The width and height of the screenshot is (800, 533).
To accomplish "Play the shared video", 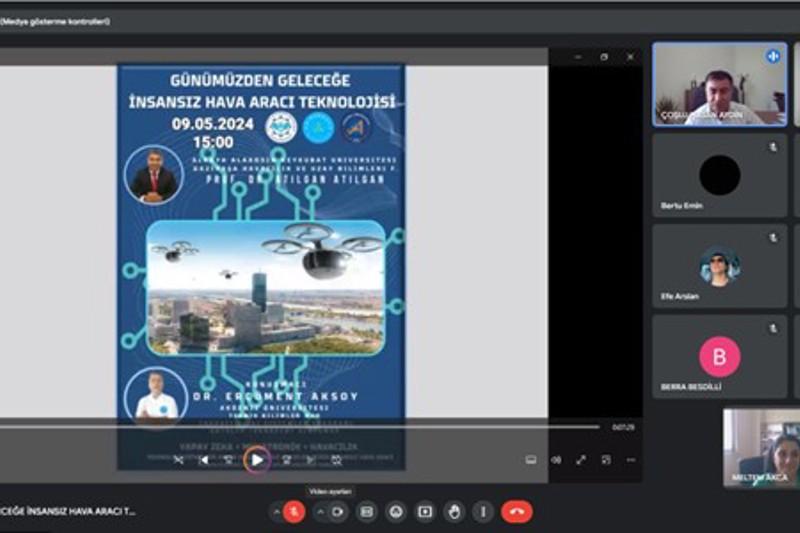I will [x=257, y=460].
